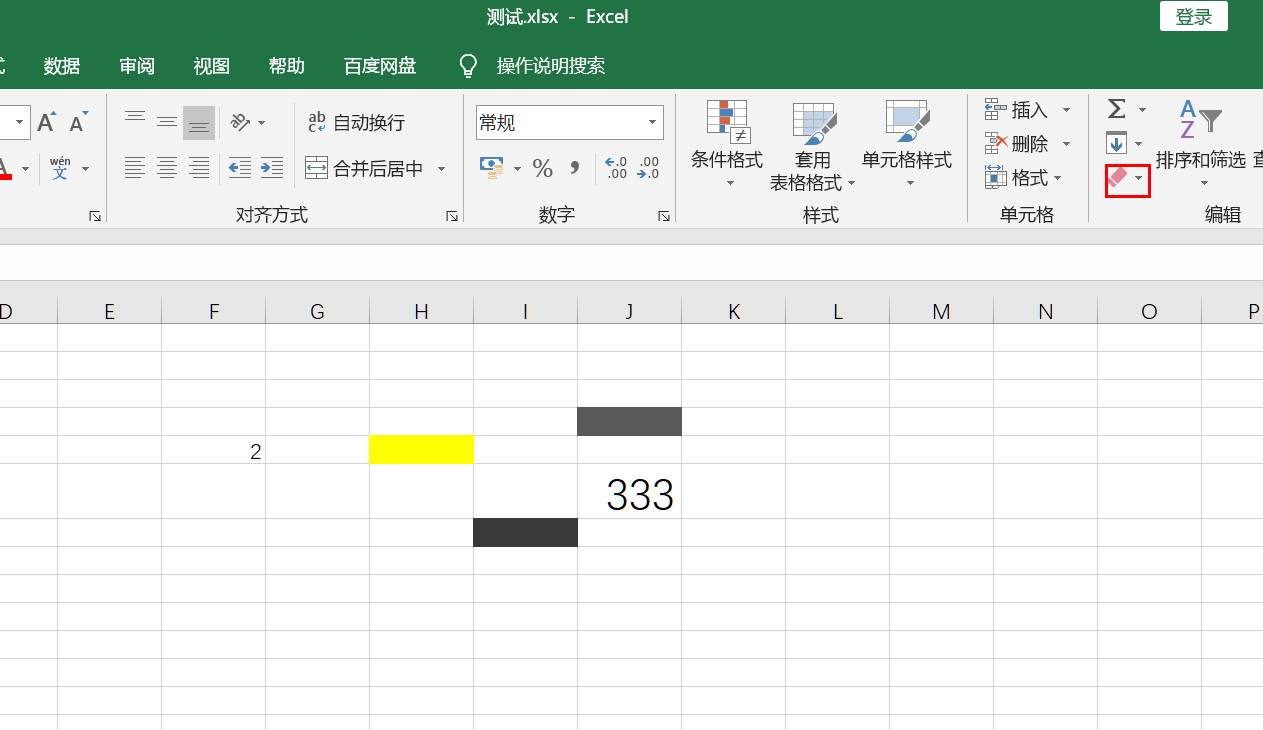Center cell text horizontally
Viewport: 1263px width, 730px height.
pyautogui.click(x=167, y=168)
